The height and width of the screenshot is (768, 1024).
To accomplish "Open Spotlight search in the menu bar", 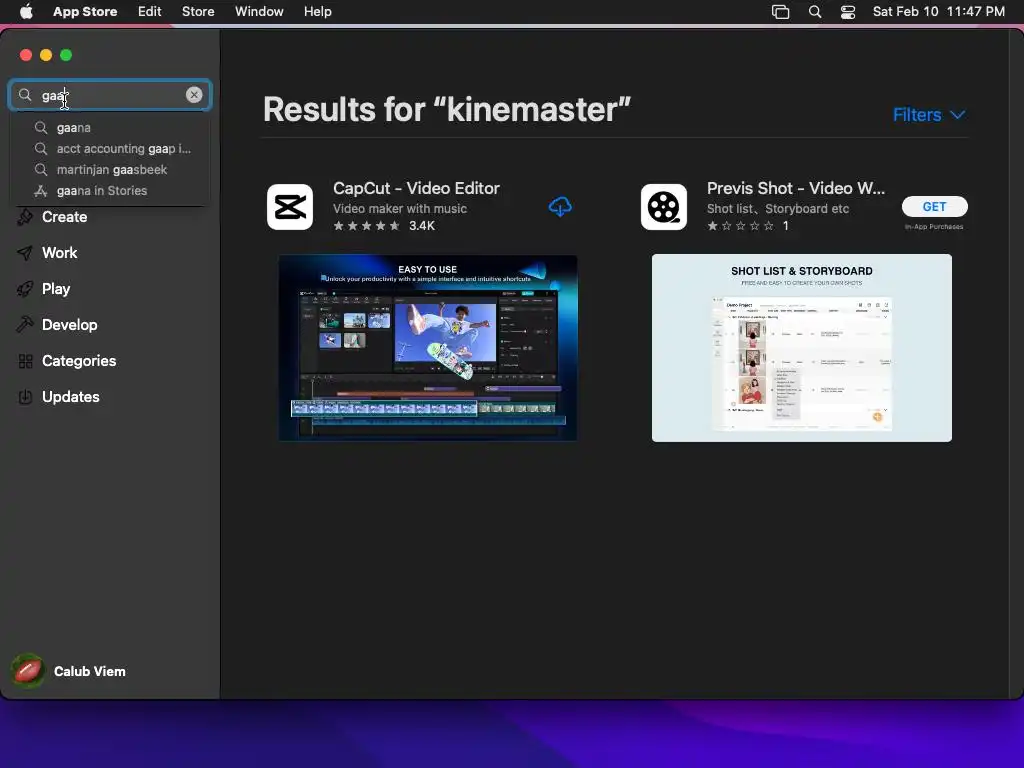I will (x=814, y=12).
